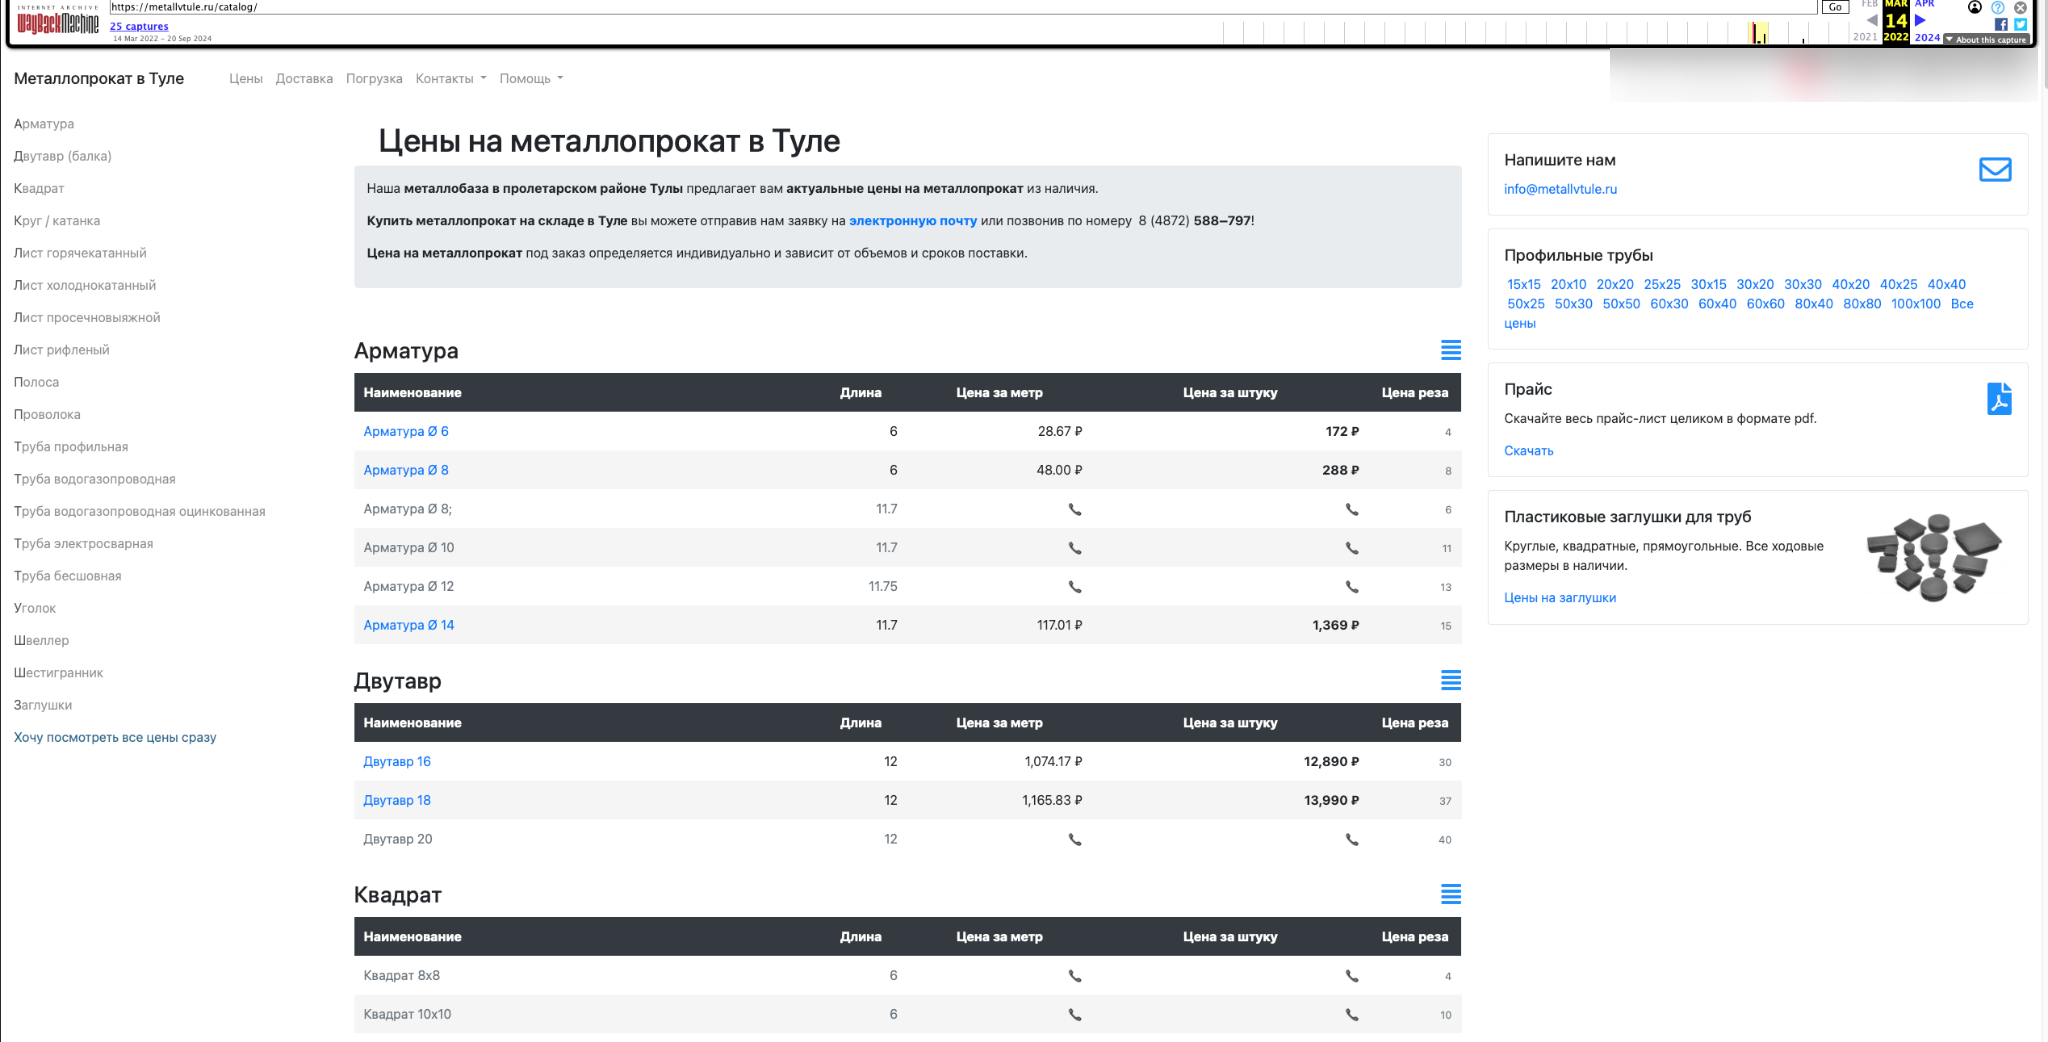Share capture via Wayback Twitter icon
2048x1042 pixels.
2020,24
